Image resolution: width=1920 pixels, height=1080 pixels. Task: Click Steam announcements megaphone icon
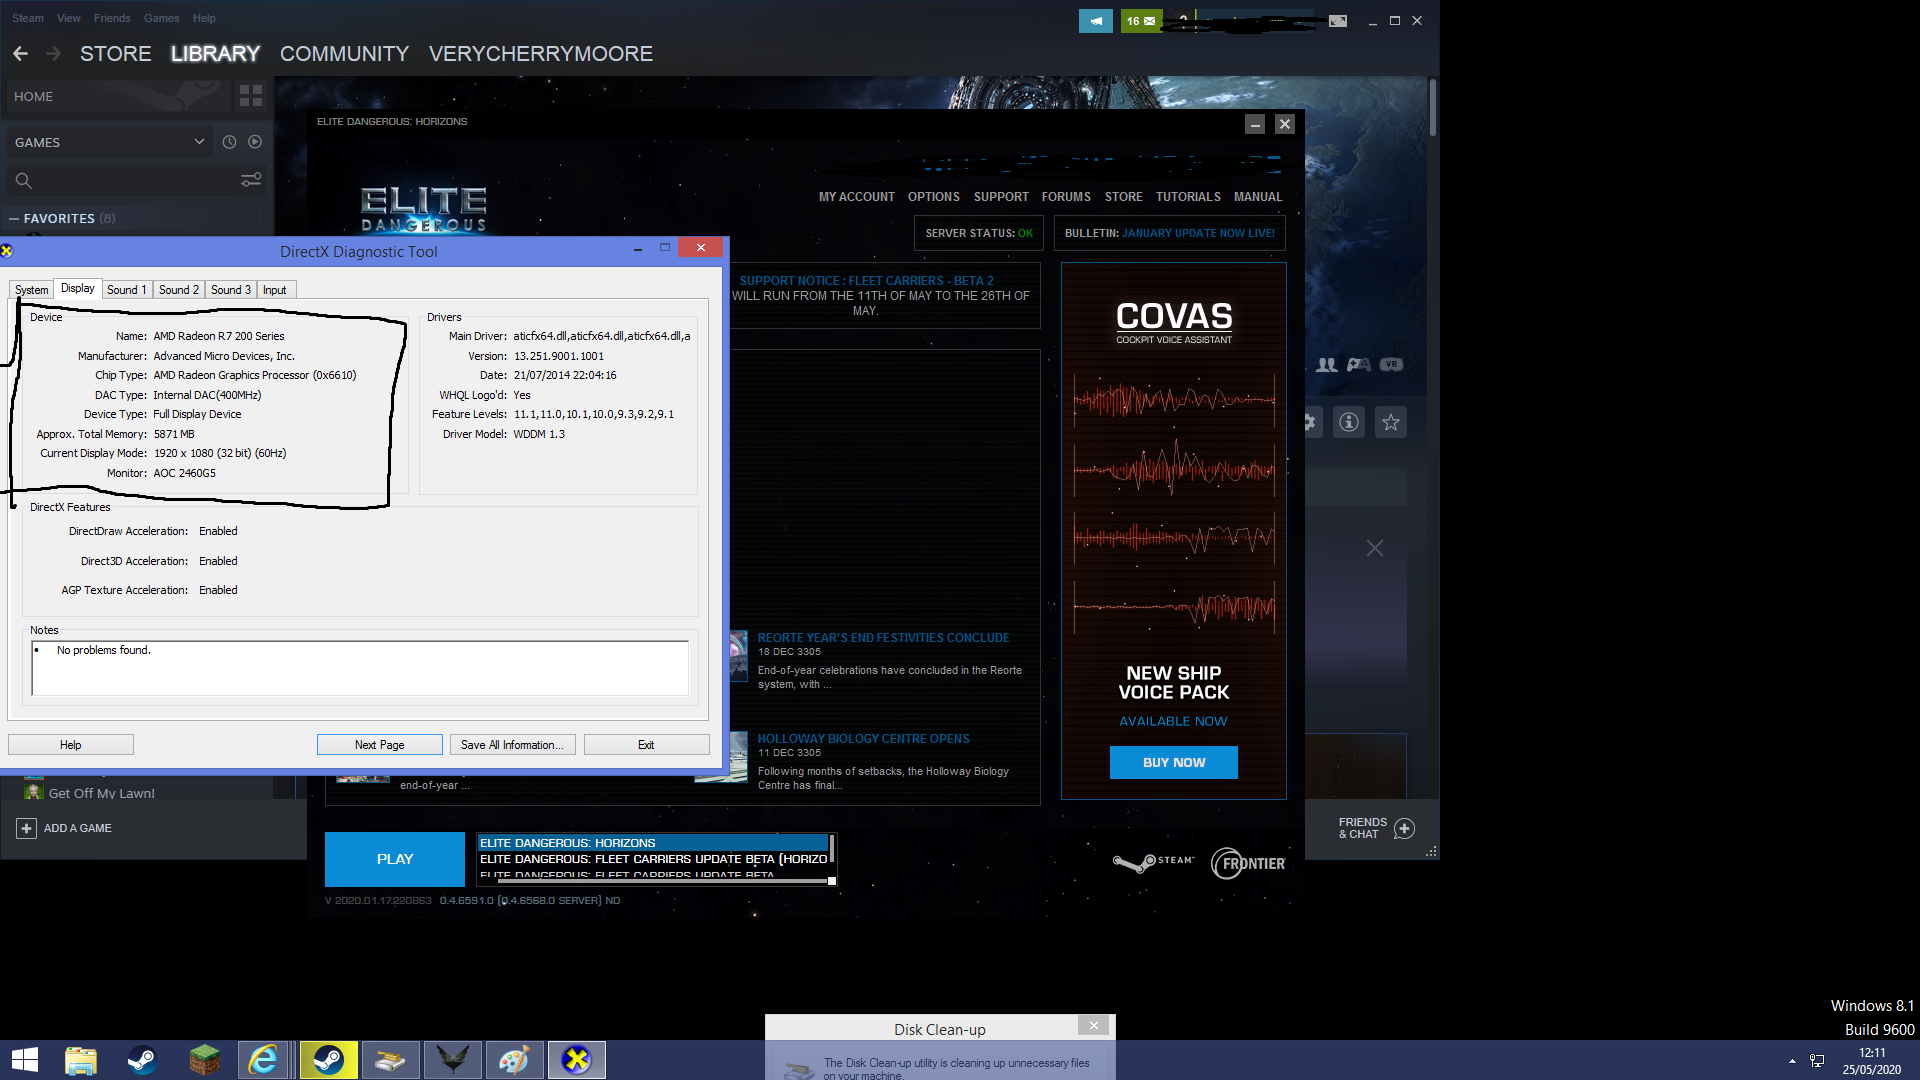pos(1096,21)
